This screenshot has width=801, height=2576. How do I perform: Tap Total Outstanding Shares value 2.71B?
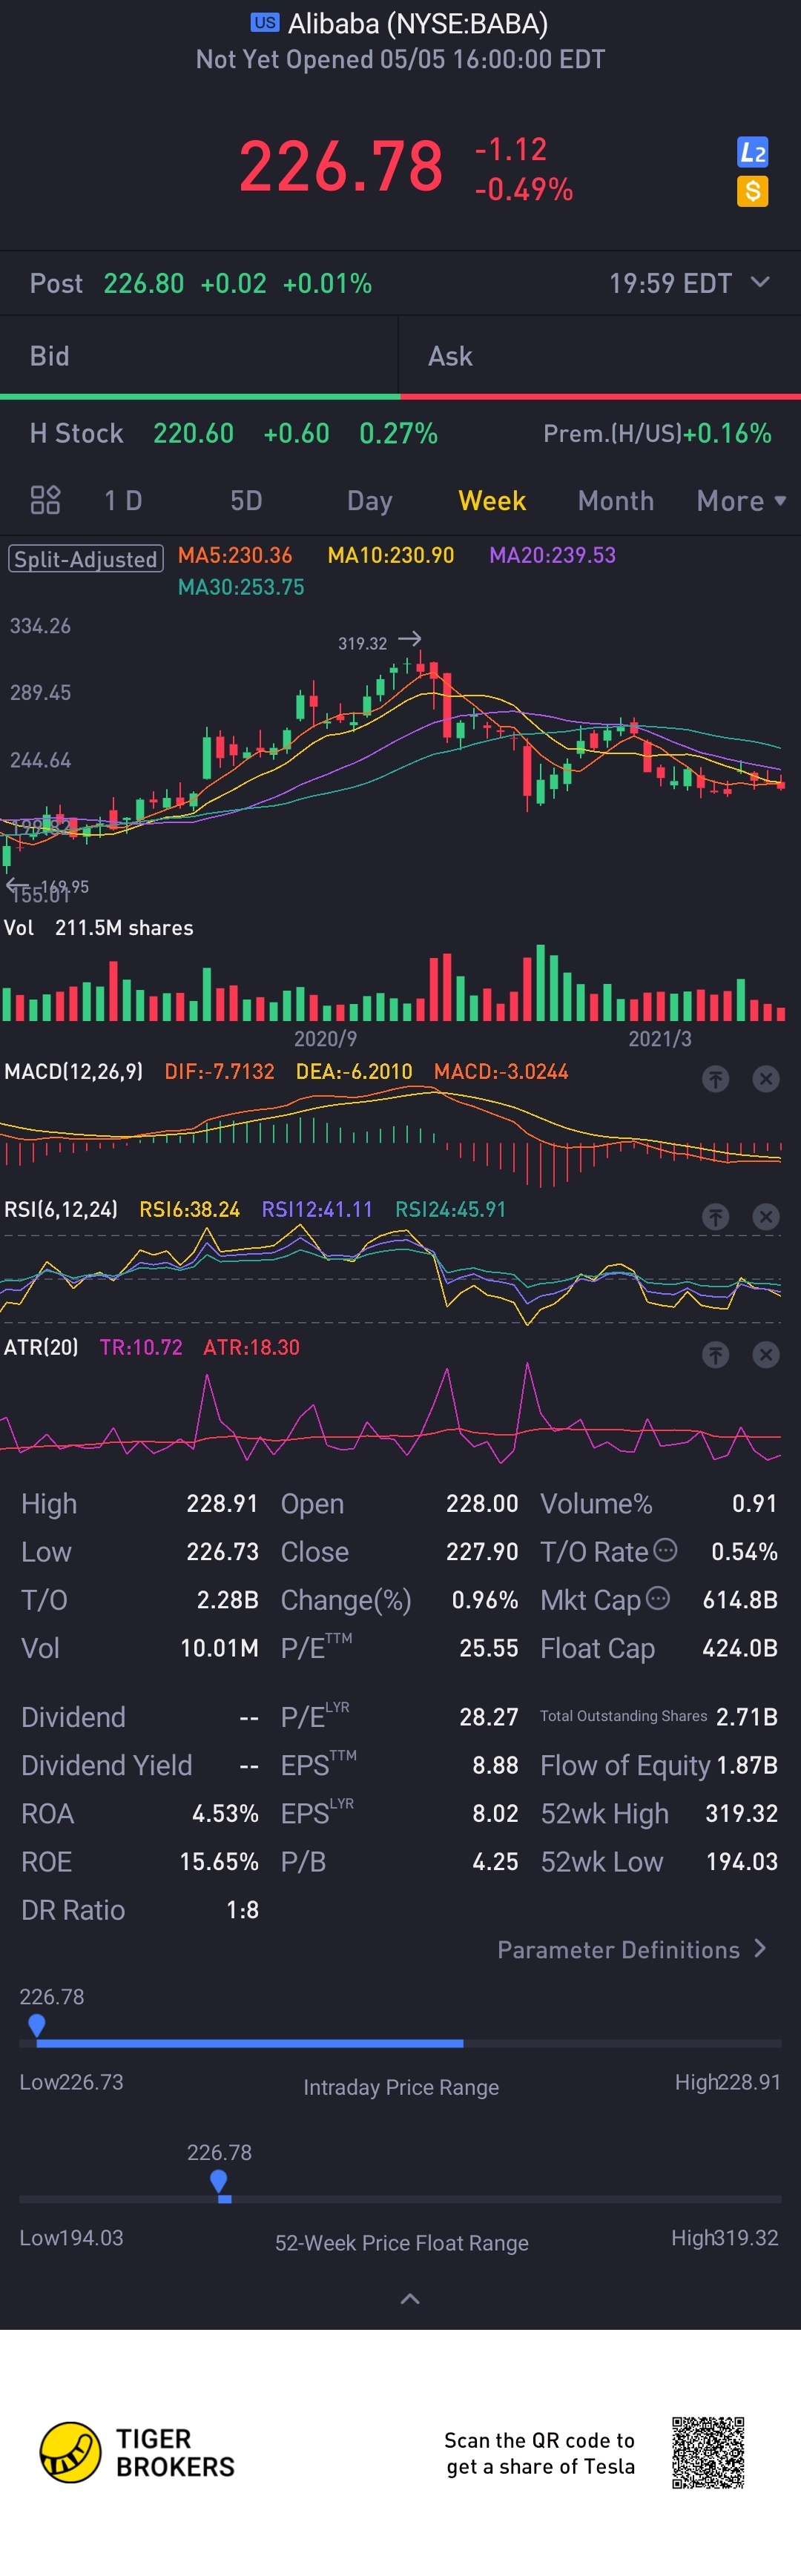(747, 1717)
